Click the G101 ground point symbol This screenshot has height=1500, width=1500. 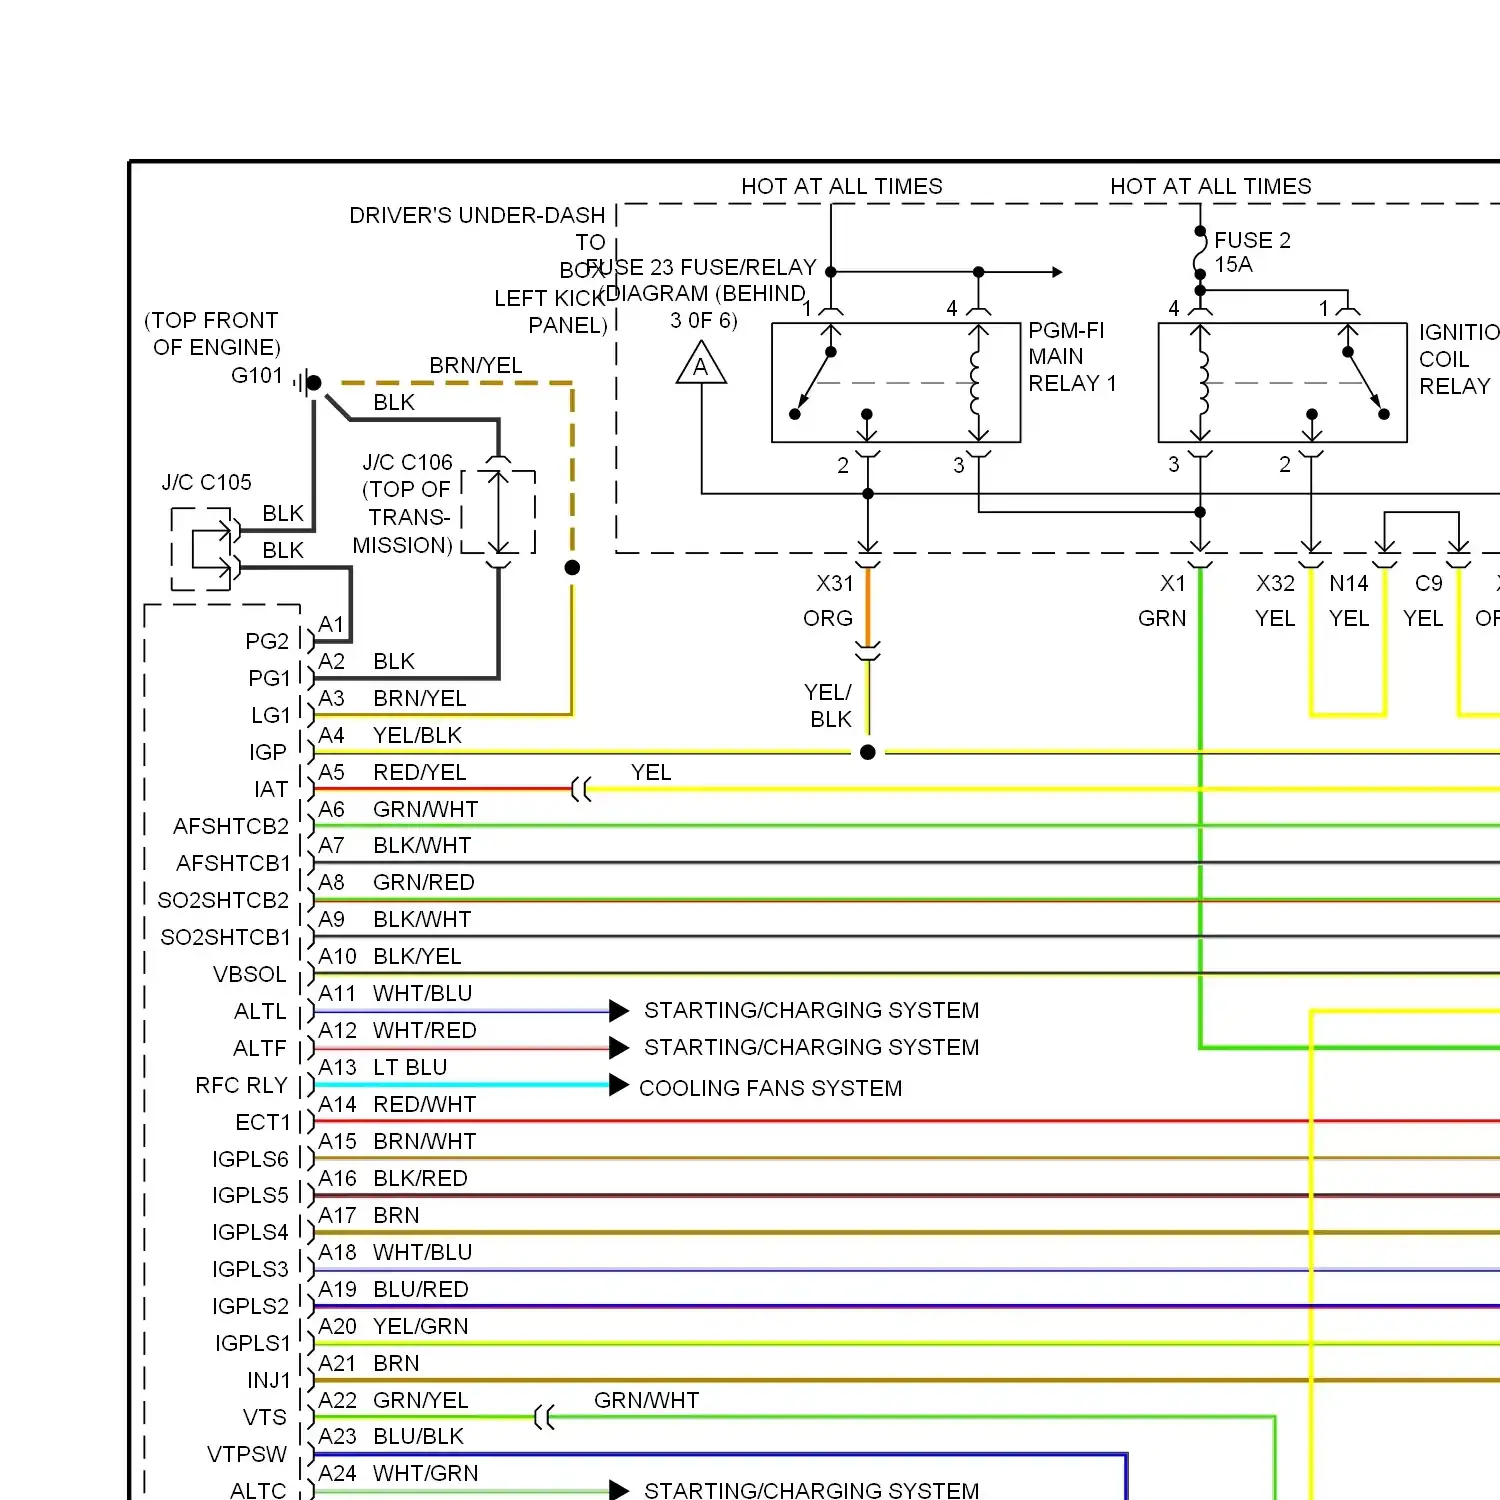(x=307, y=382)
